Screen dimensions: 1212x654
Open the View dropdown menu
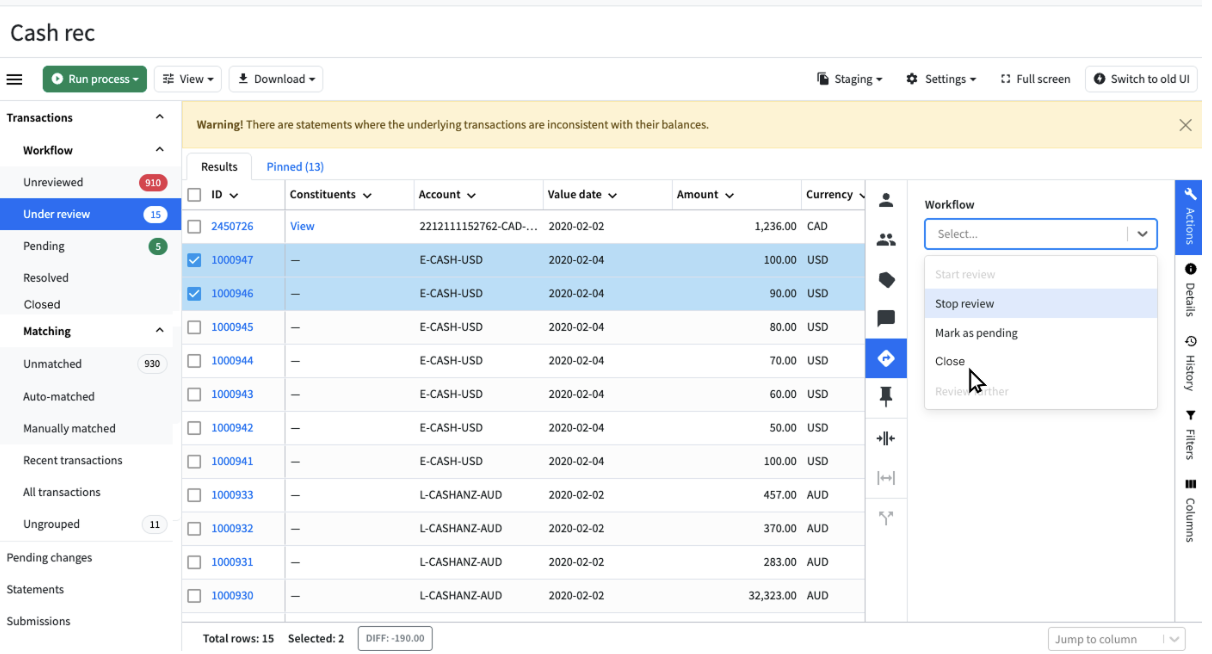click(188, 79)
